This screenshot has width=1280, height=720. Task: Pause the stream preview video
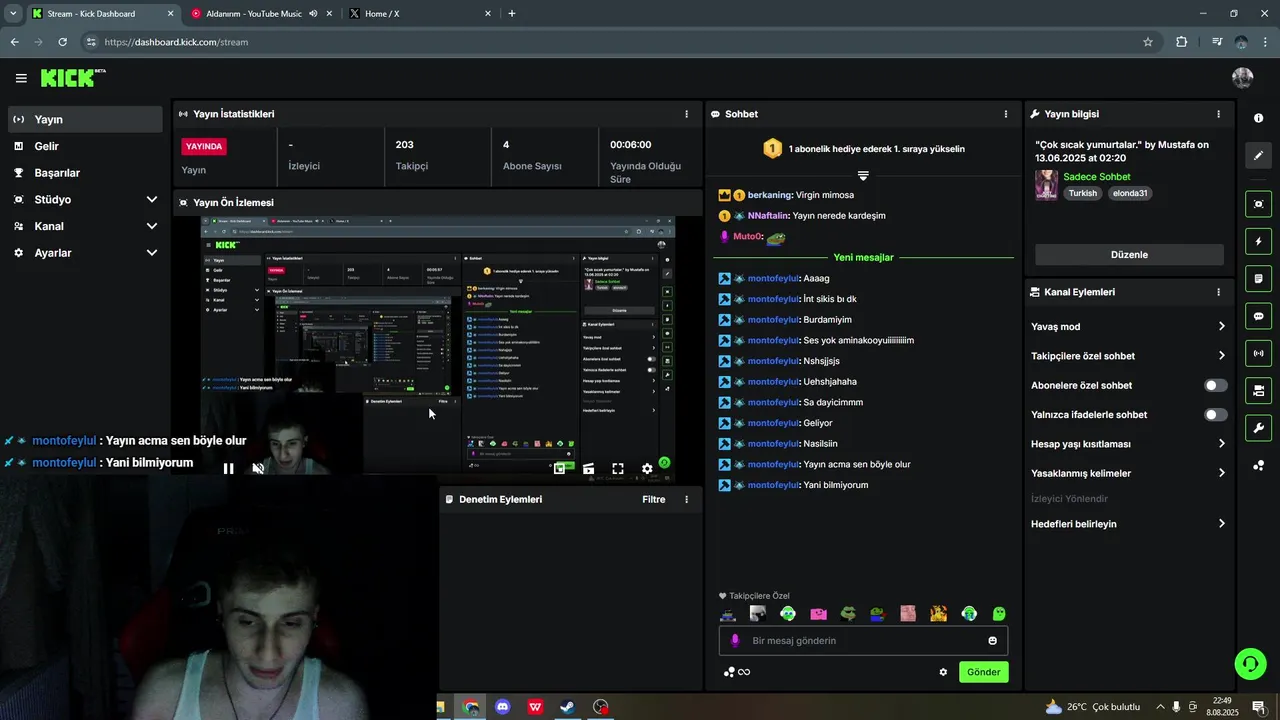pyautogui.click(x=228, y=468)
